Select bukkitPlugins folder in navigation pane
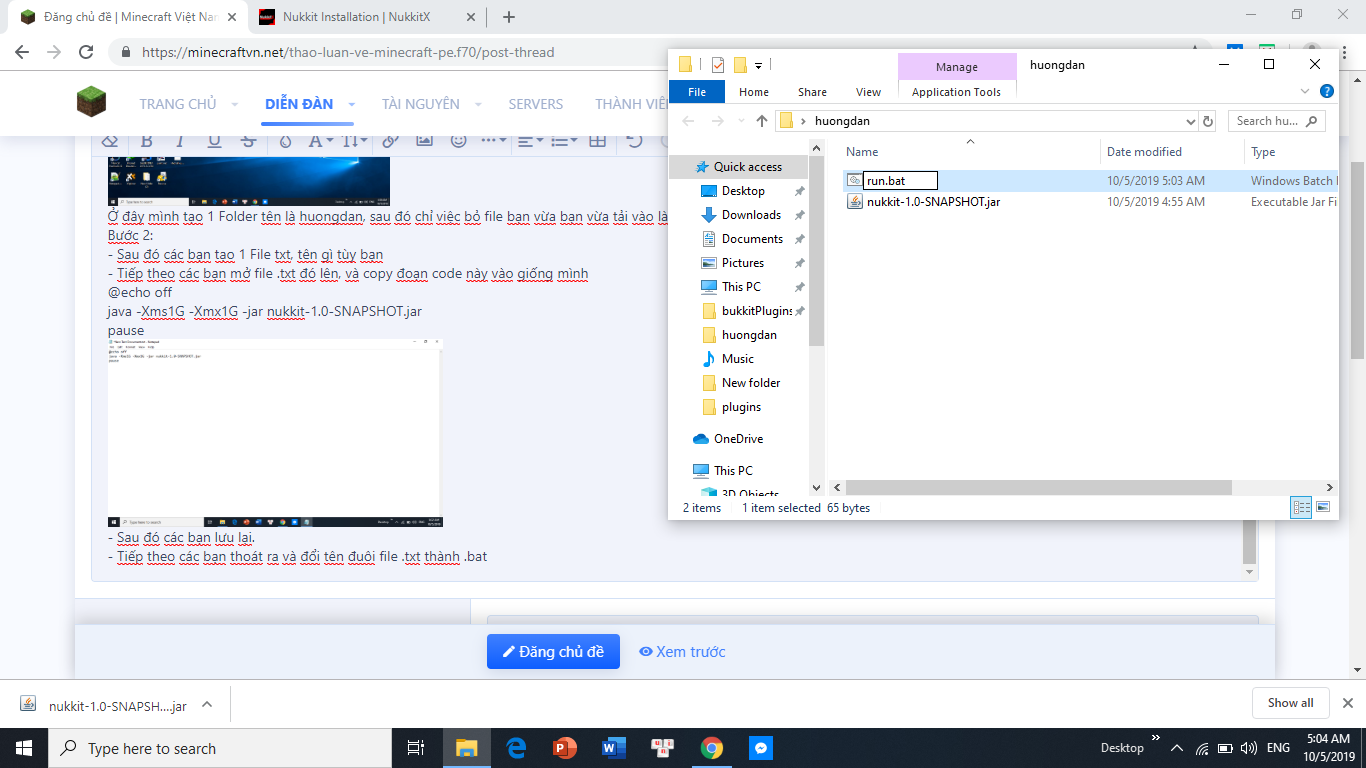 pyautogui.click(x=757, y=311)
